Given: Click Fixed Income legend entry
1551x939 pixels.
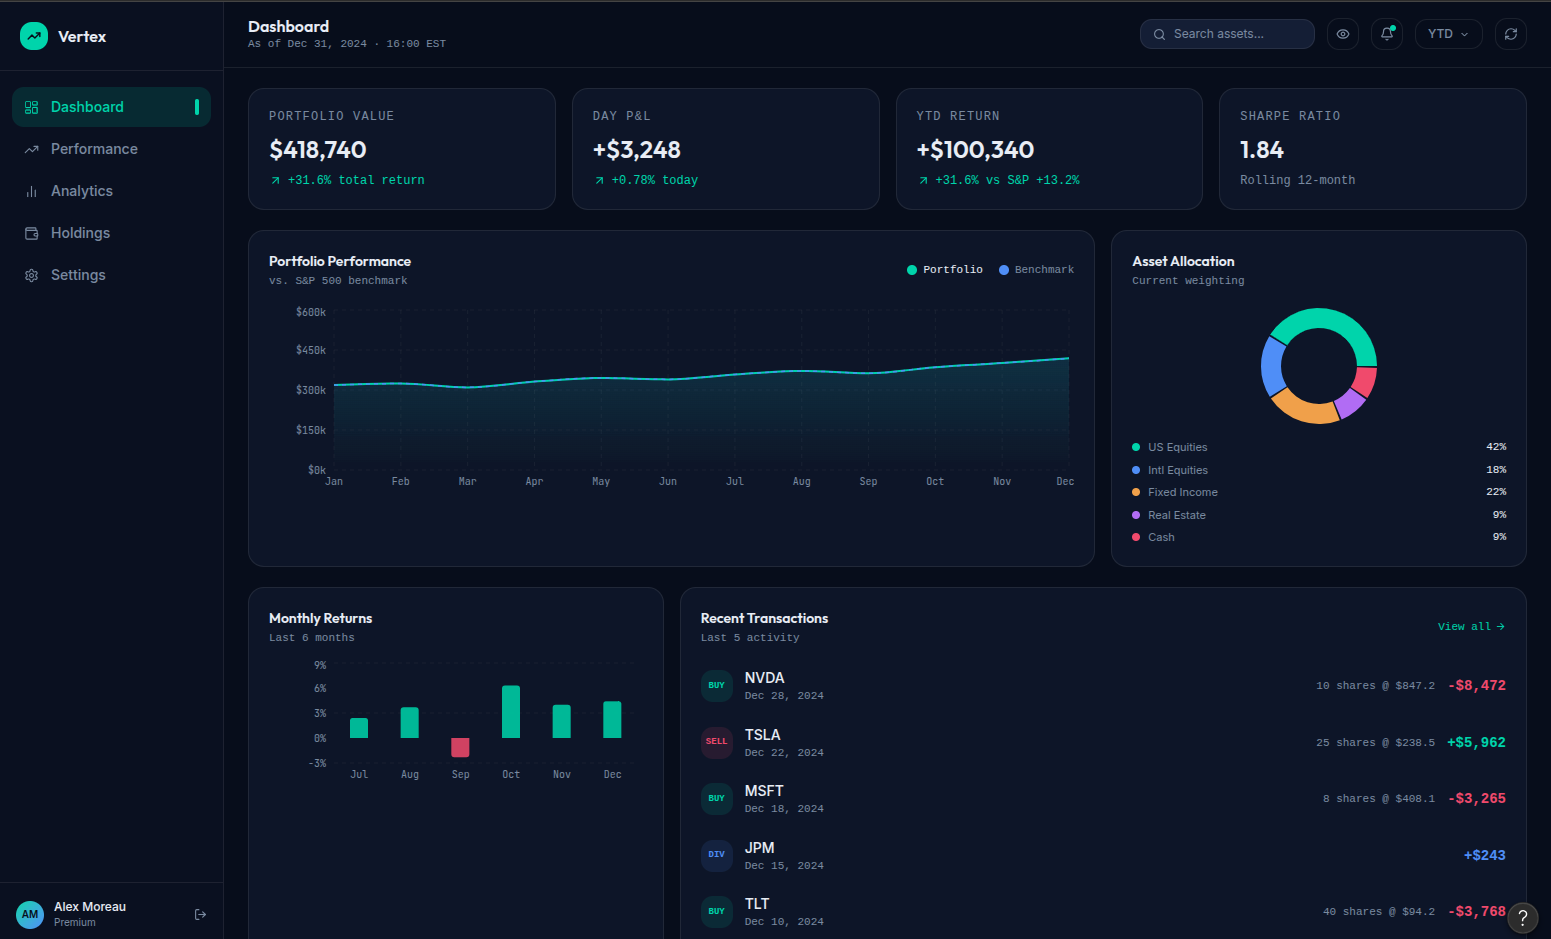Looking at the screenshot, I should point(1319,492).
